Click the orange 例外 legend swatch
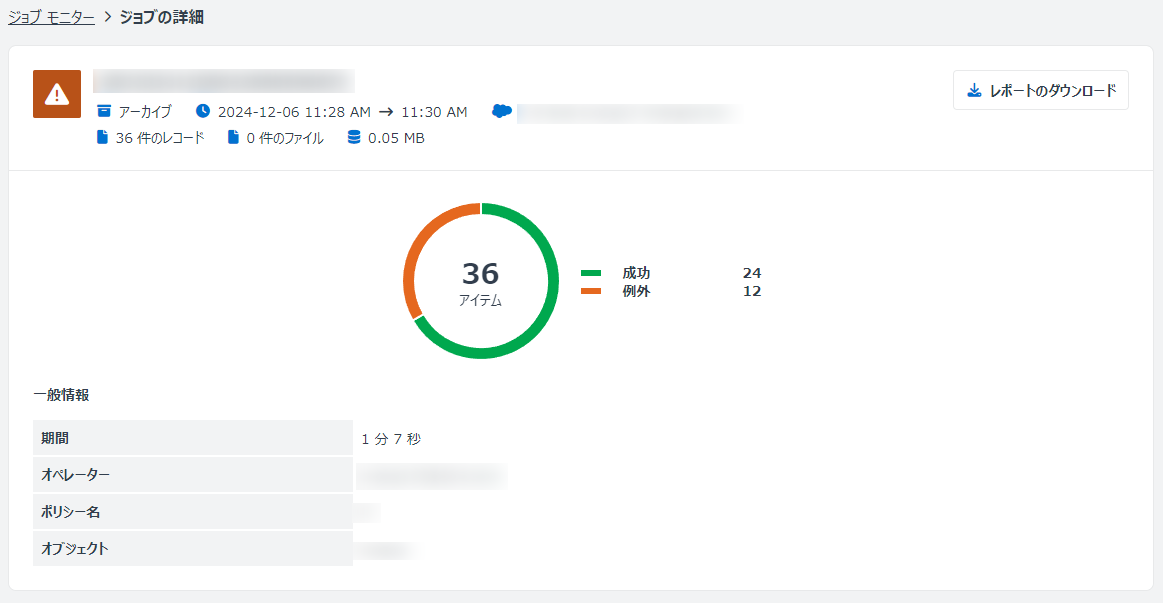The image size is (1163, 603). point(591,291)
